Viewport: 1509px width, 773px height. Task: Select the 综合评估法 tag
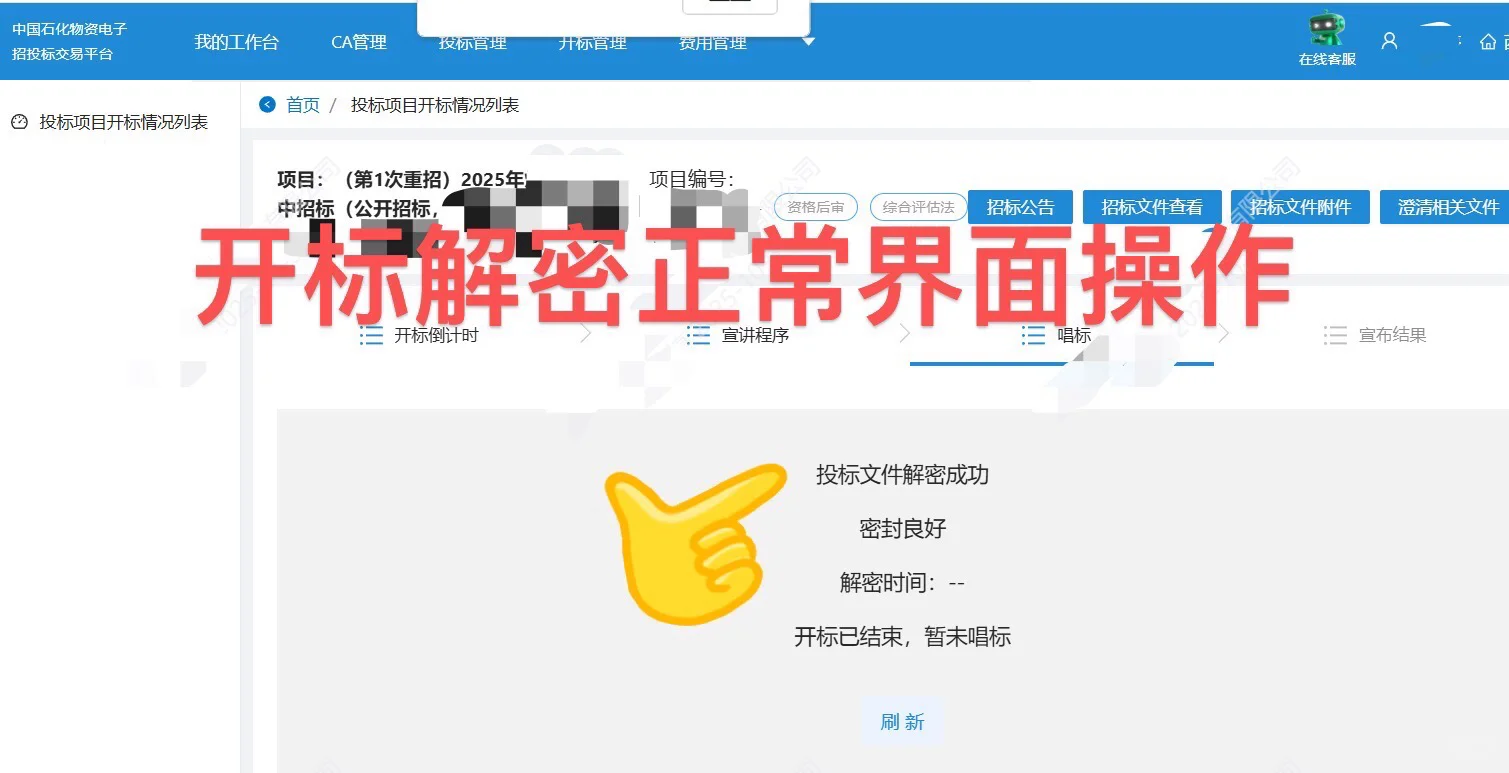click(916, 207)
